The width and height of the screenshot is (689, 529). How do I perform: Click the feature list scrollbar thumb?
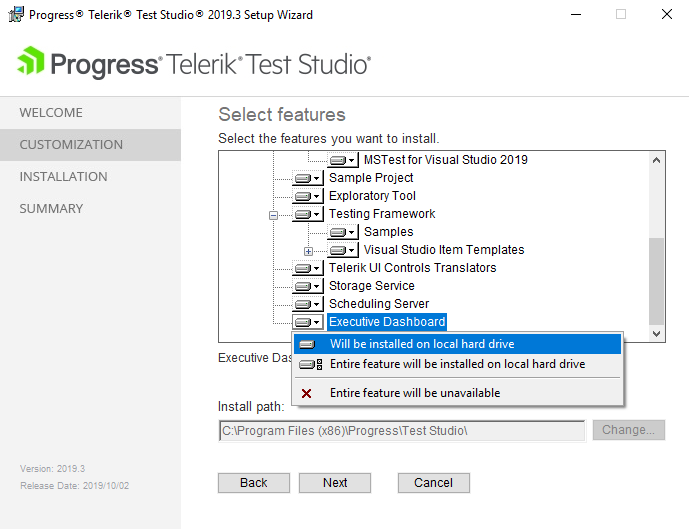point(656,281)
